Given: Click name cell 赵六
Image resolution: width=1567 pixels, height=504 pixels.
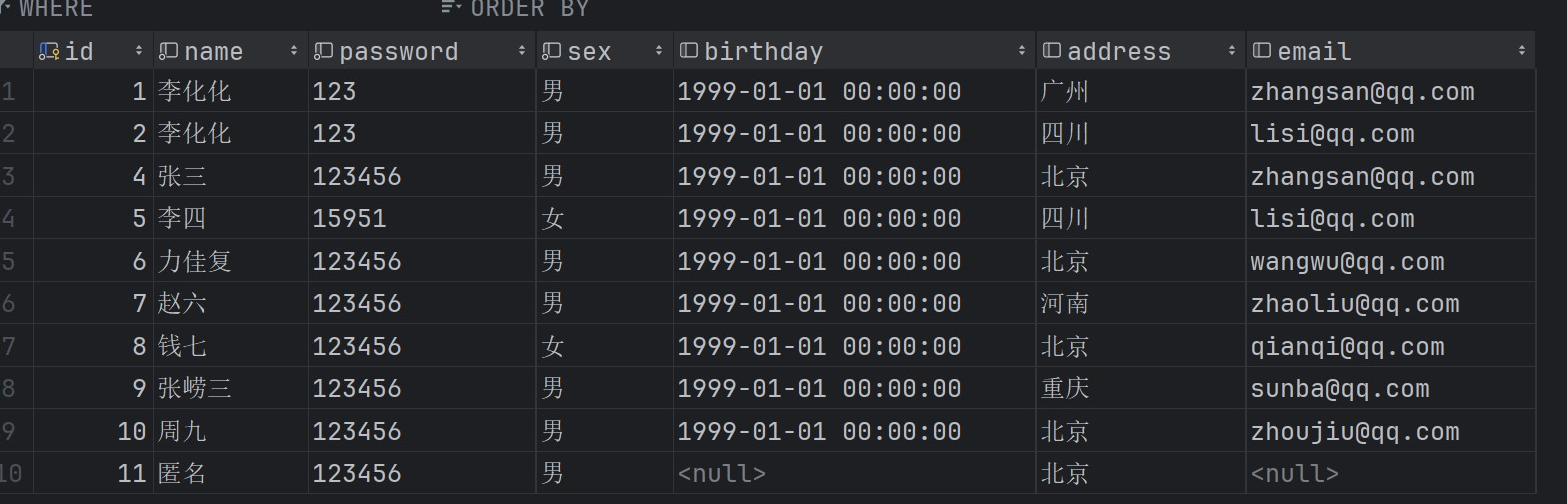Looking at the screenshot, I should tap(230, 303).
